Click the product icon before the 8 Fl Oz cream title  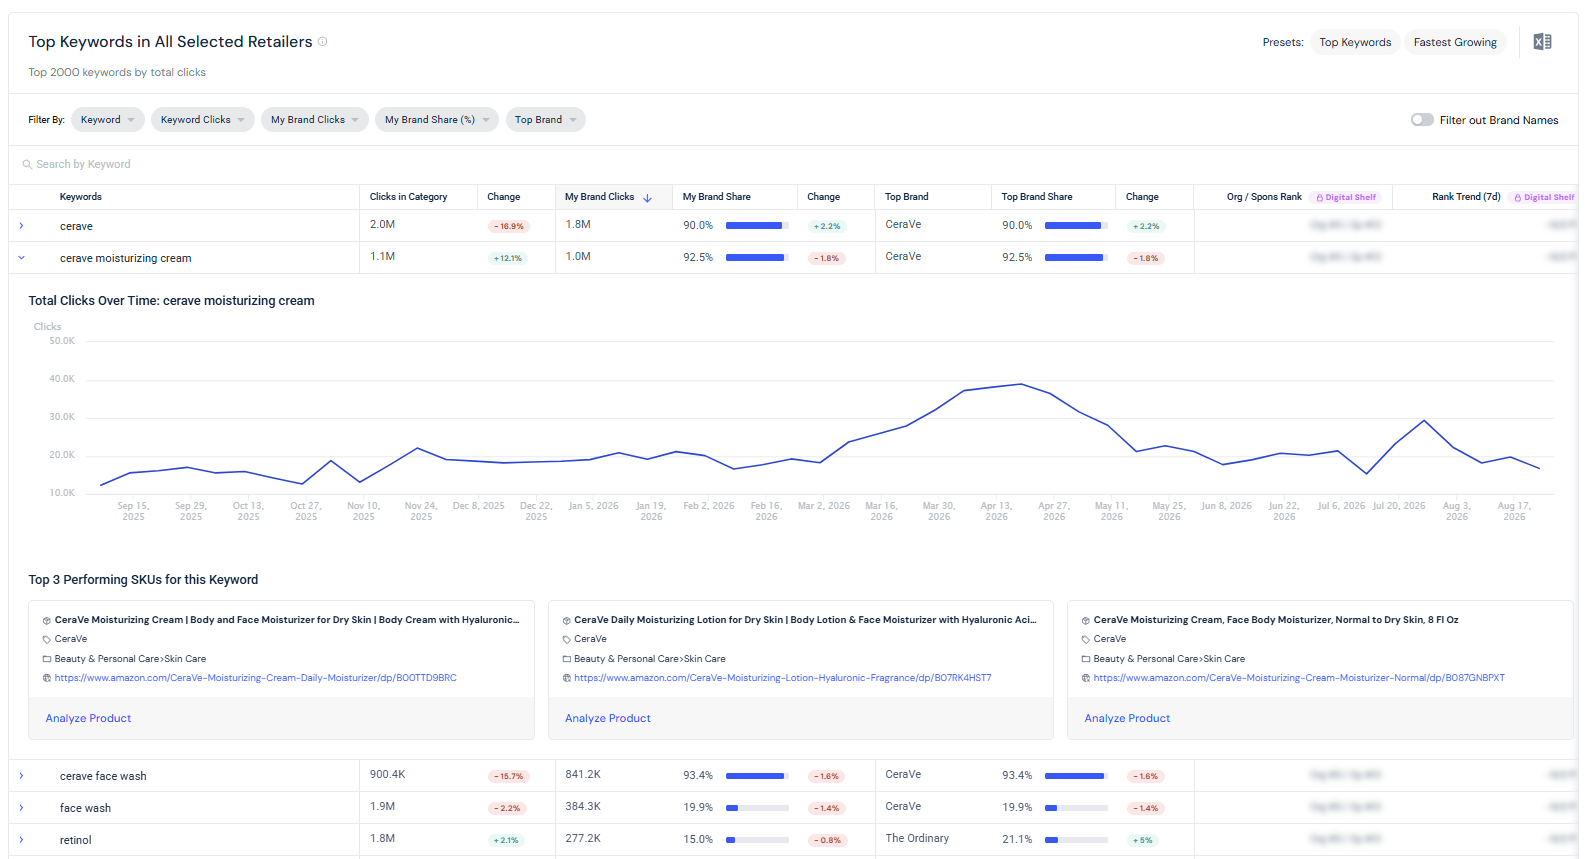(1086, 621)
